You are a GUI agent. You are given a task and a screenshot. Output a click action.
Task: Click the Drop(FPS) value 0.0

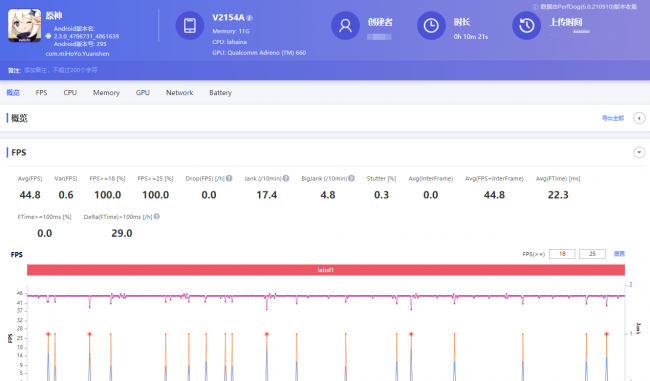209,195
